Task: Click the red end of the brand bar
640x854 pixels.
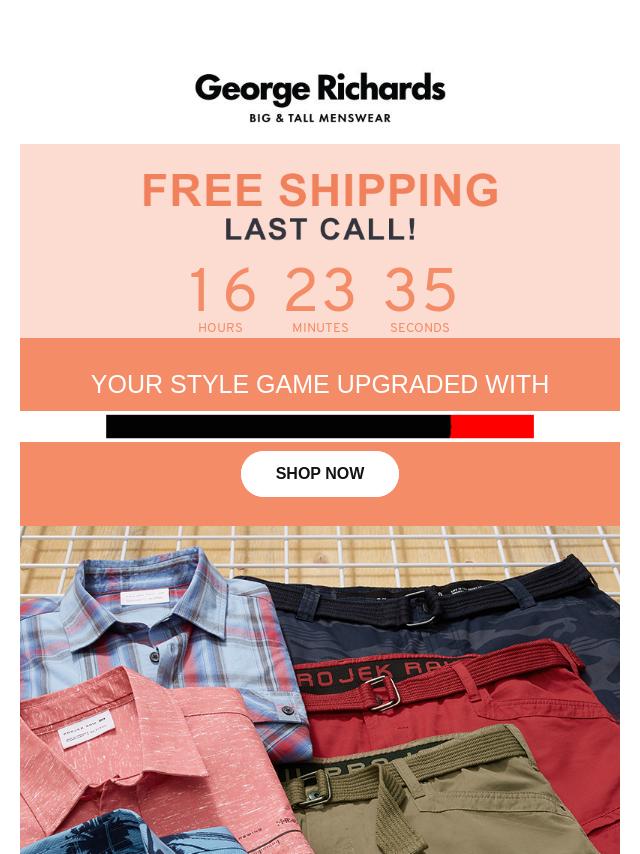Action: [x=492, y=426]
